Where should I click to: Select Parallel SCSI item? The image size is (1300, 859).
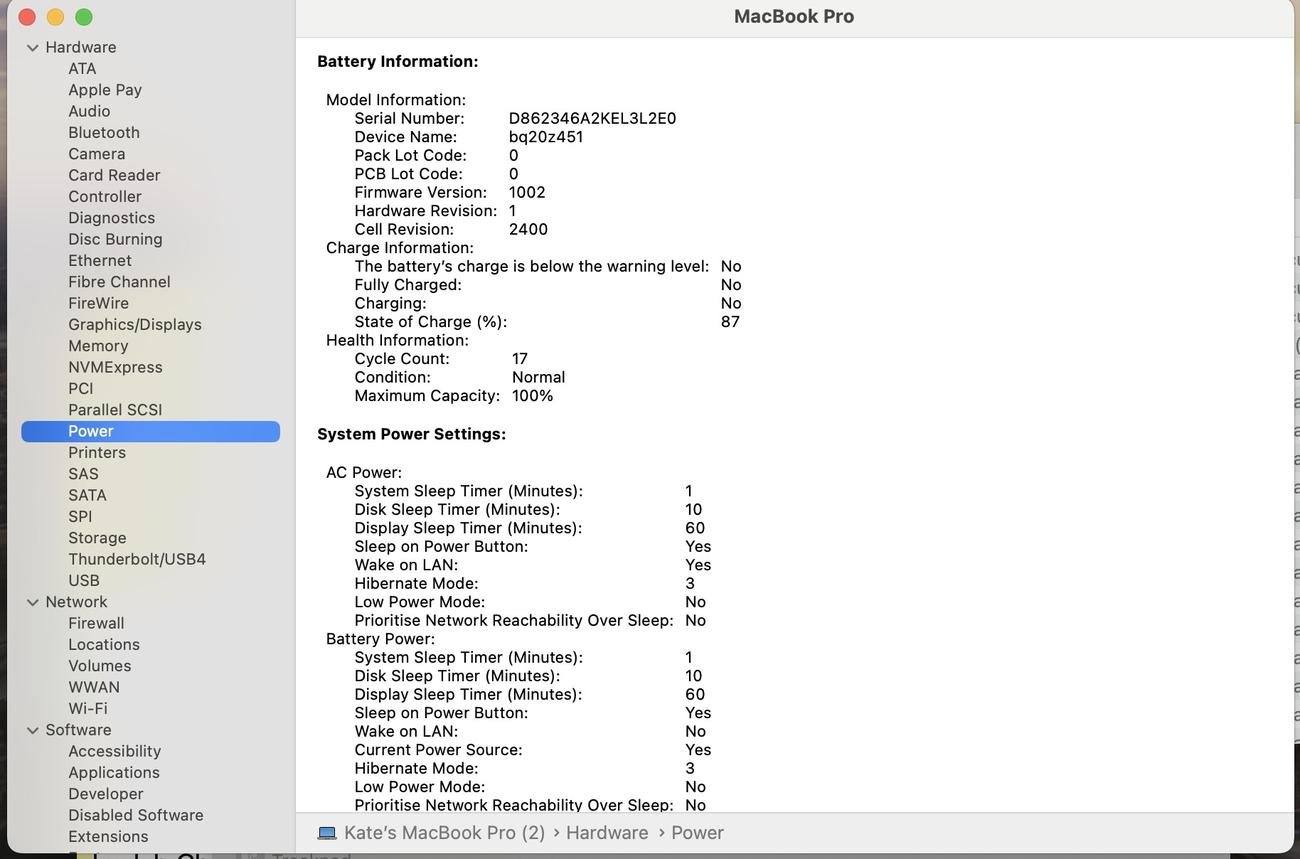pyautogui.click(x=115, y=410)
